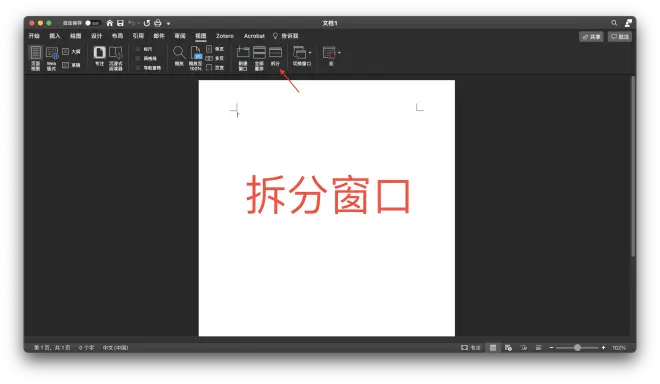Select Print Layout (页面视图) view

[x=36, y=58]
